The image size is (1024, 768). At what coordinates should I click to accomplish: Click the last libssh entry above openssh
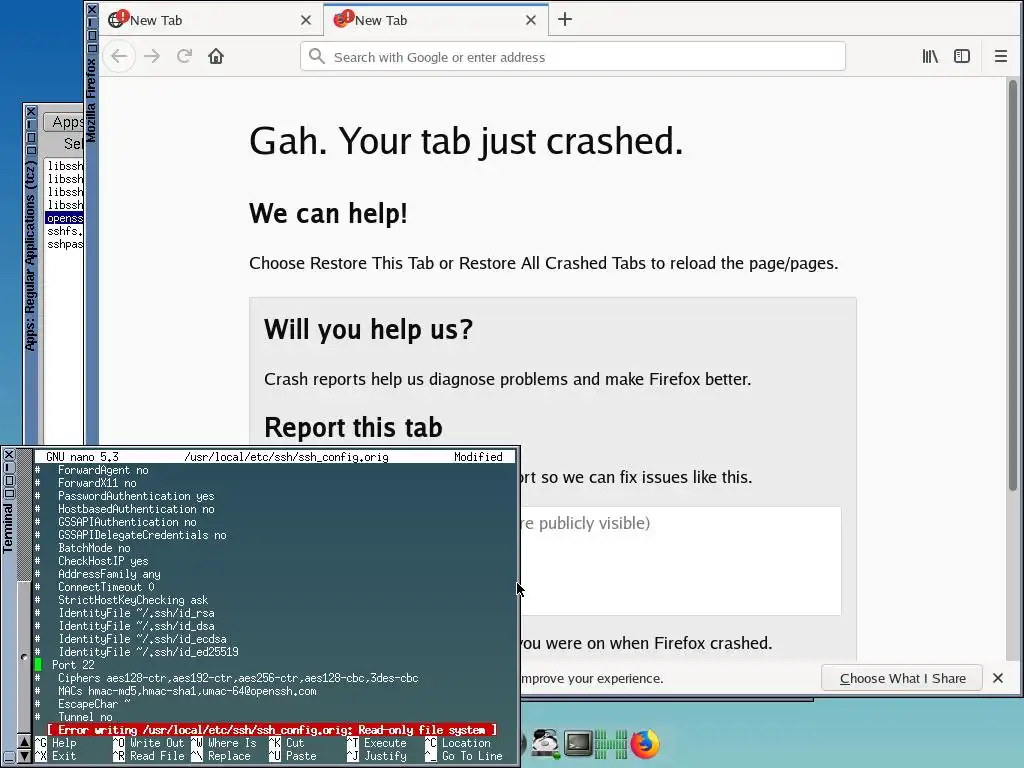[x=65, y=205]
